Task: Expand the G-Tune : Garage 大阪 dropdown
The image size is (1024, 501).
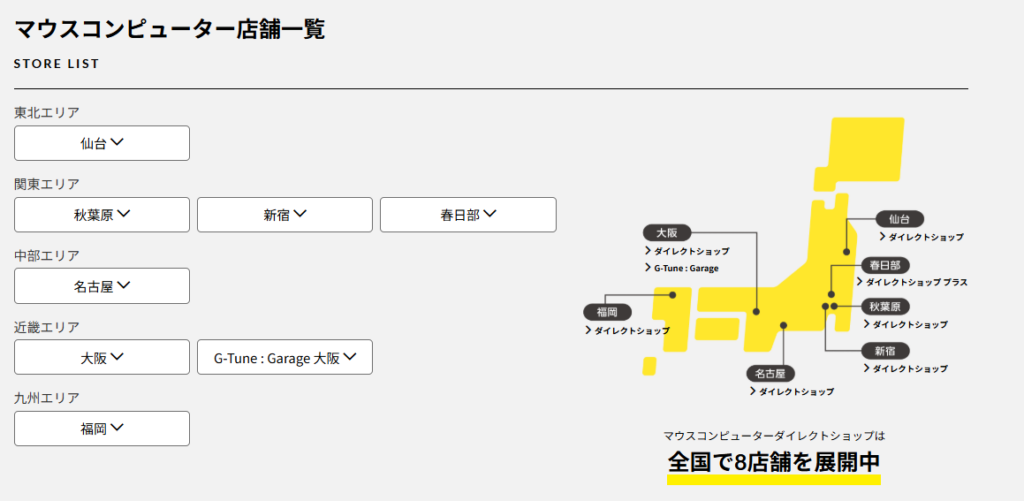Action: pos(285,357)
